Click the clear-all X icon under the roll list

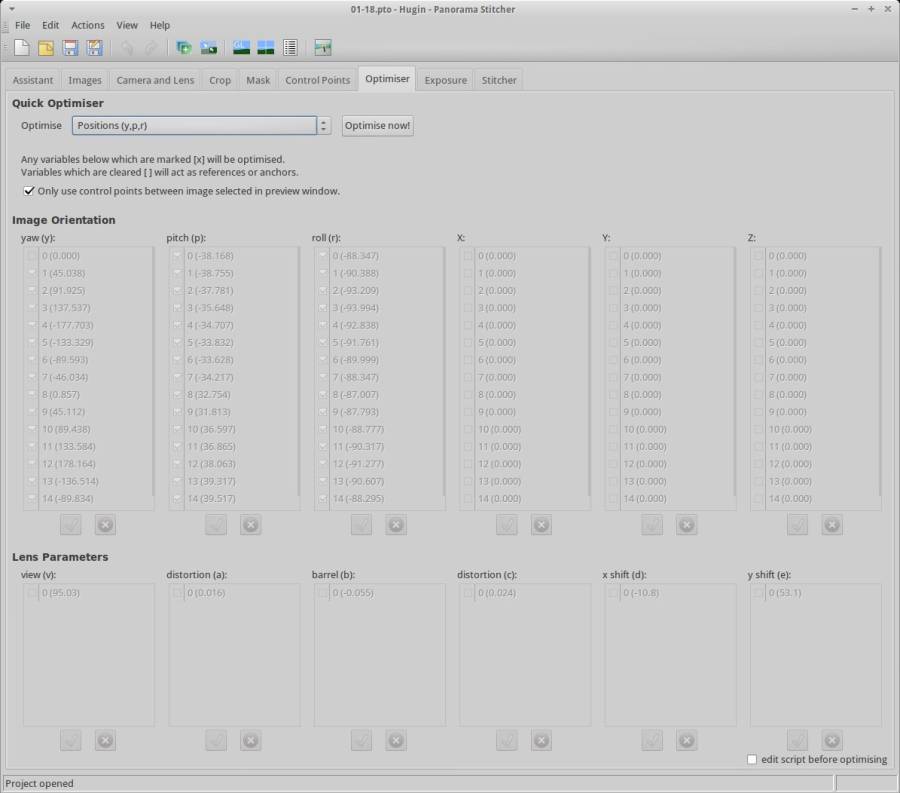pos(396,525)
